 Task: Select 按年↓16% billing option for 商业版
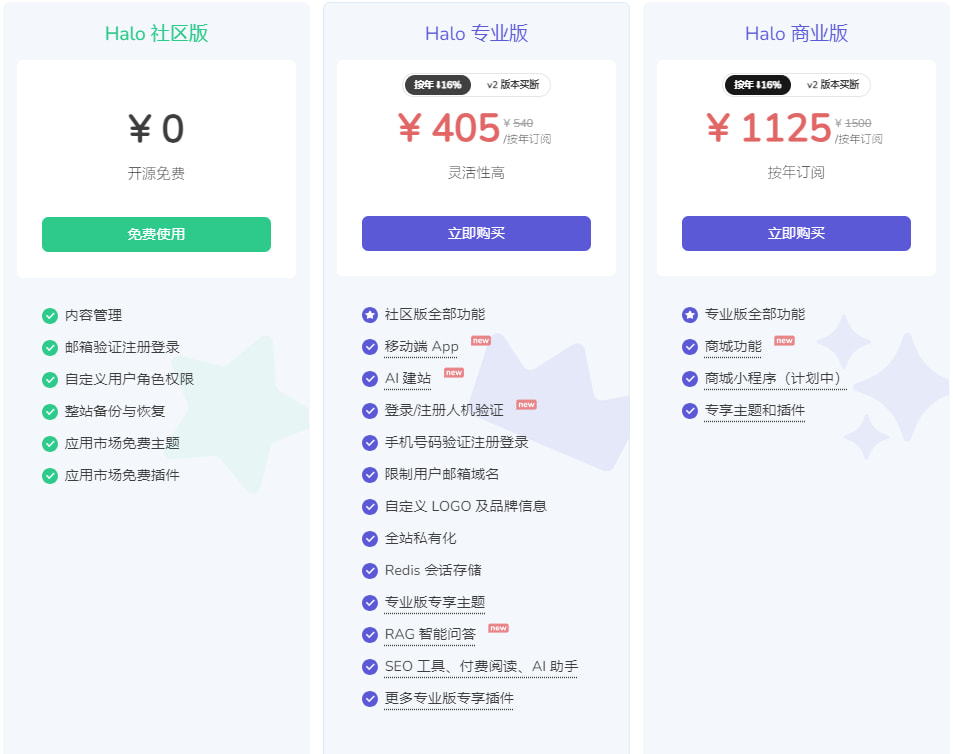pos(756,85)
